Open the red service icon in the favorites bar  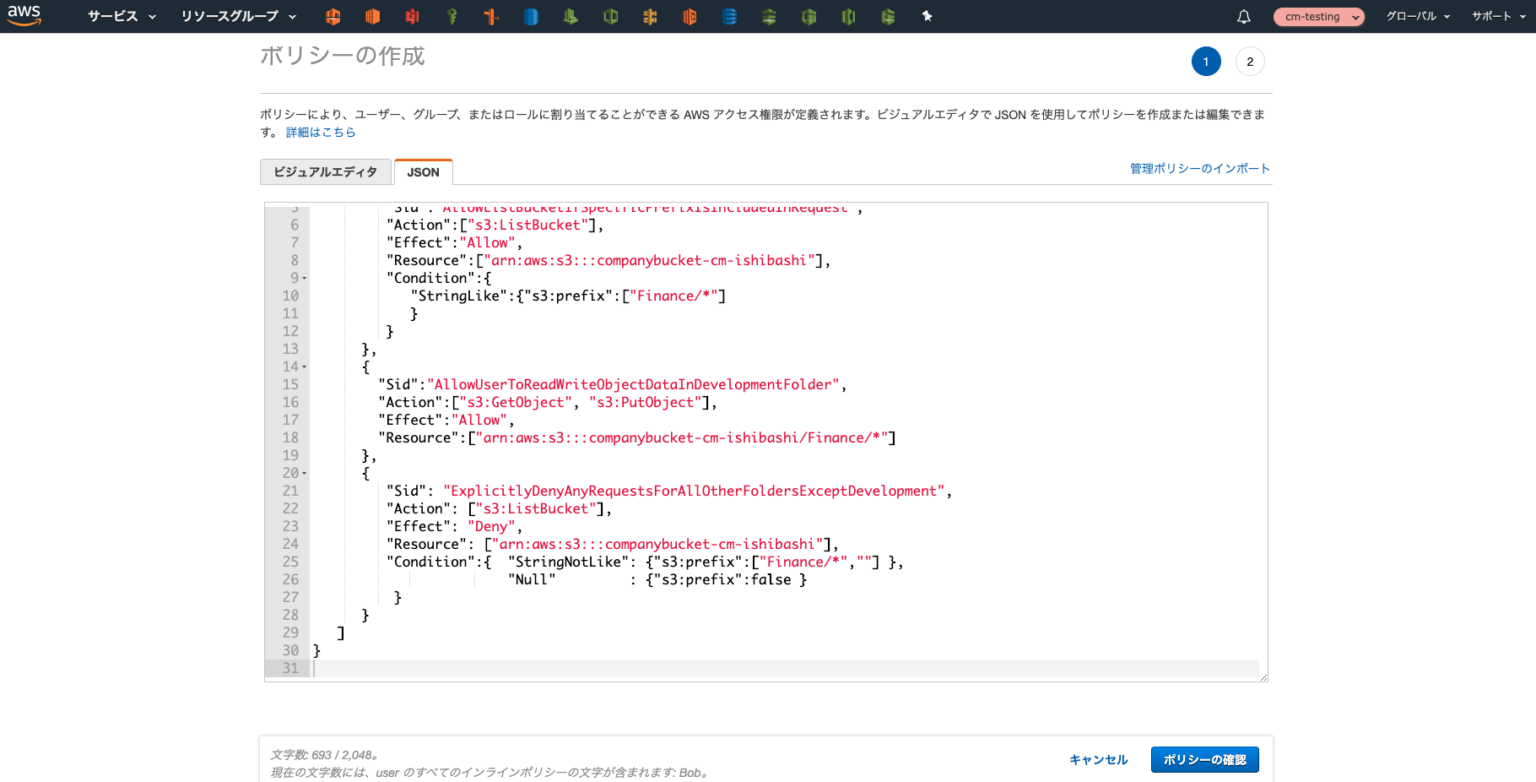point(411,16)
